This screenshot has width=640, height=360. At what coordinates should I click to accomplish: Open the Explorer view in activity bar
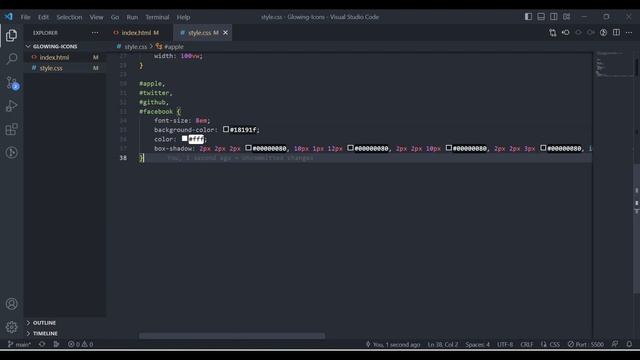pos(11,36)
